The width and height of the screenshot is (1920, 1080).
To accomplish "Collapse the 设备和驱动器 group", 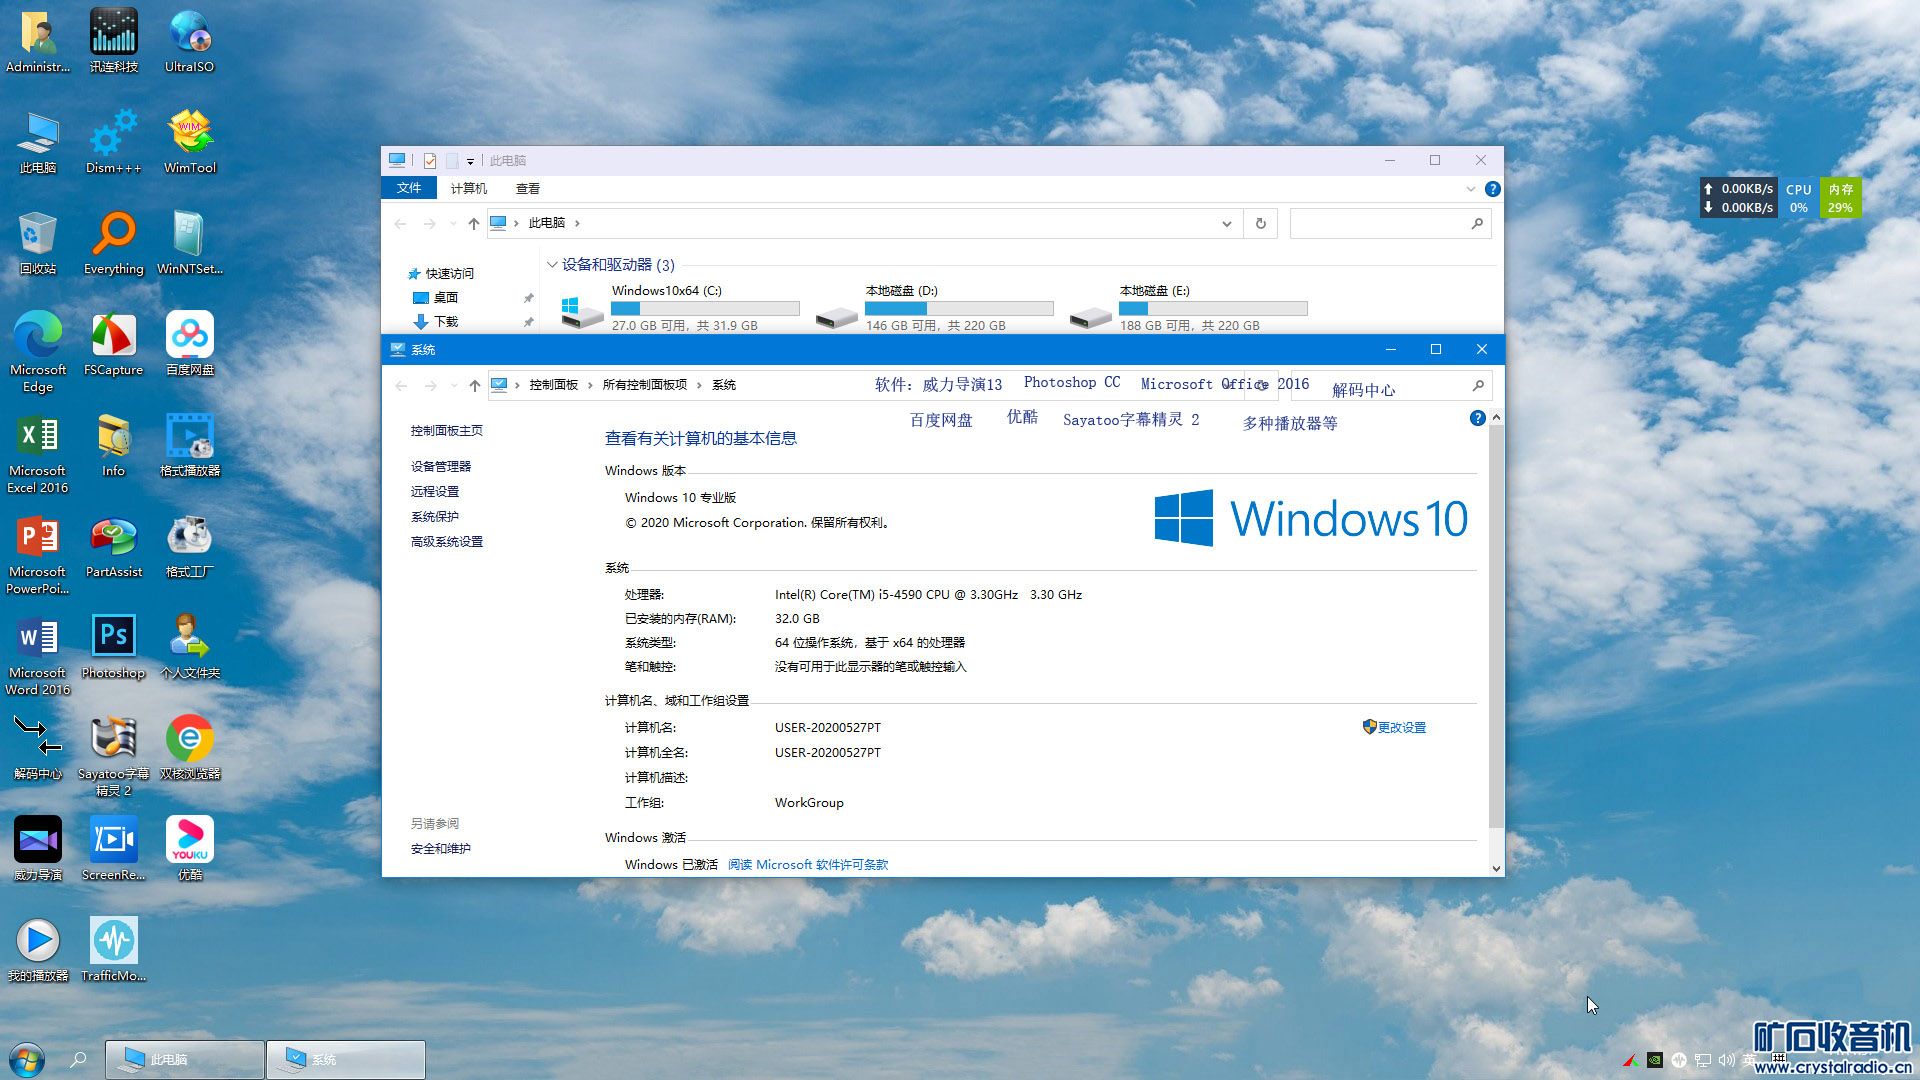I will 552,265.
